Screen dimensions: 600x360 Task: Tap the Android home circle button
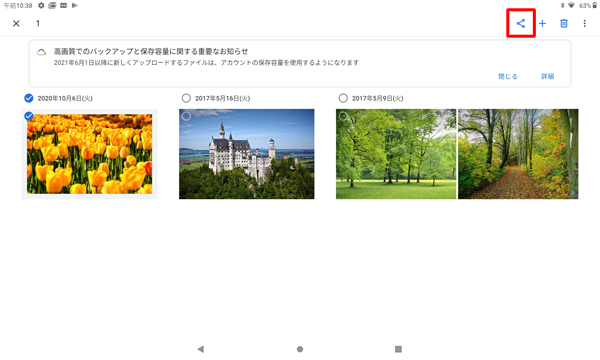(300, 349)
